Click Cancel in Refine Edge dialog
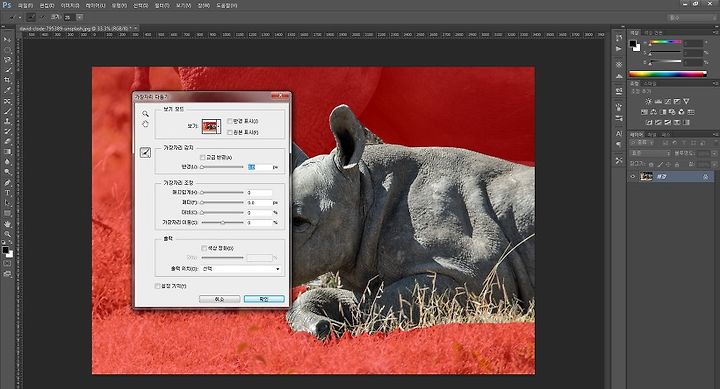720x389 pixels. [x=219, y=299]
